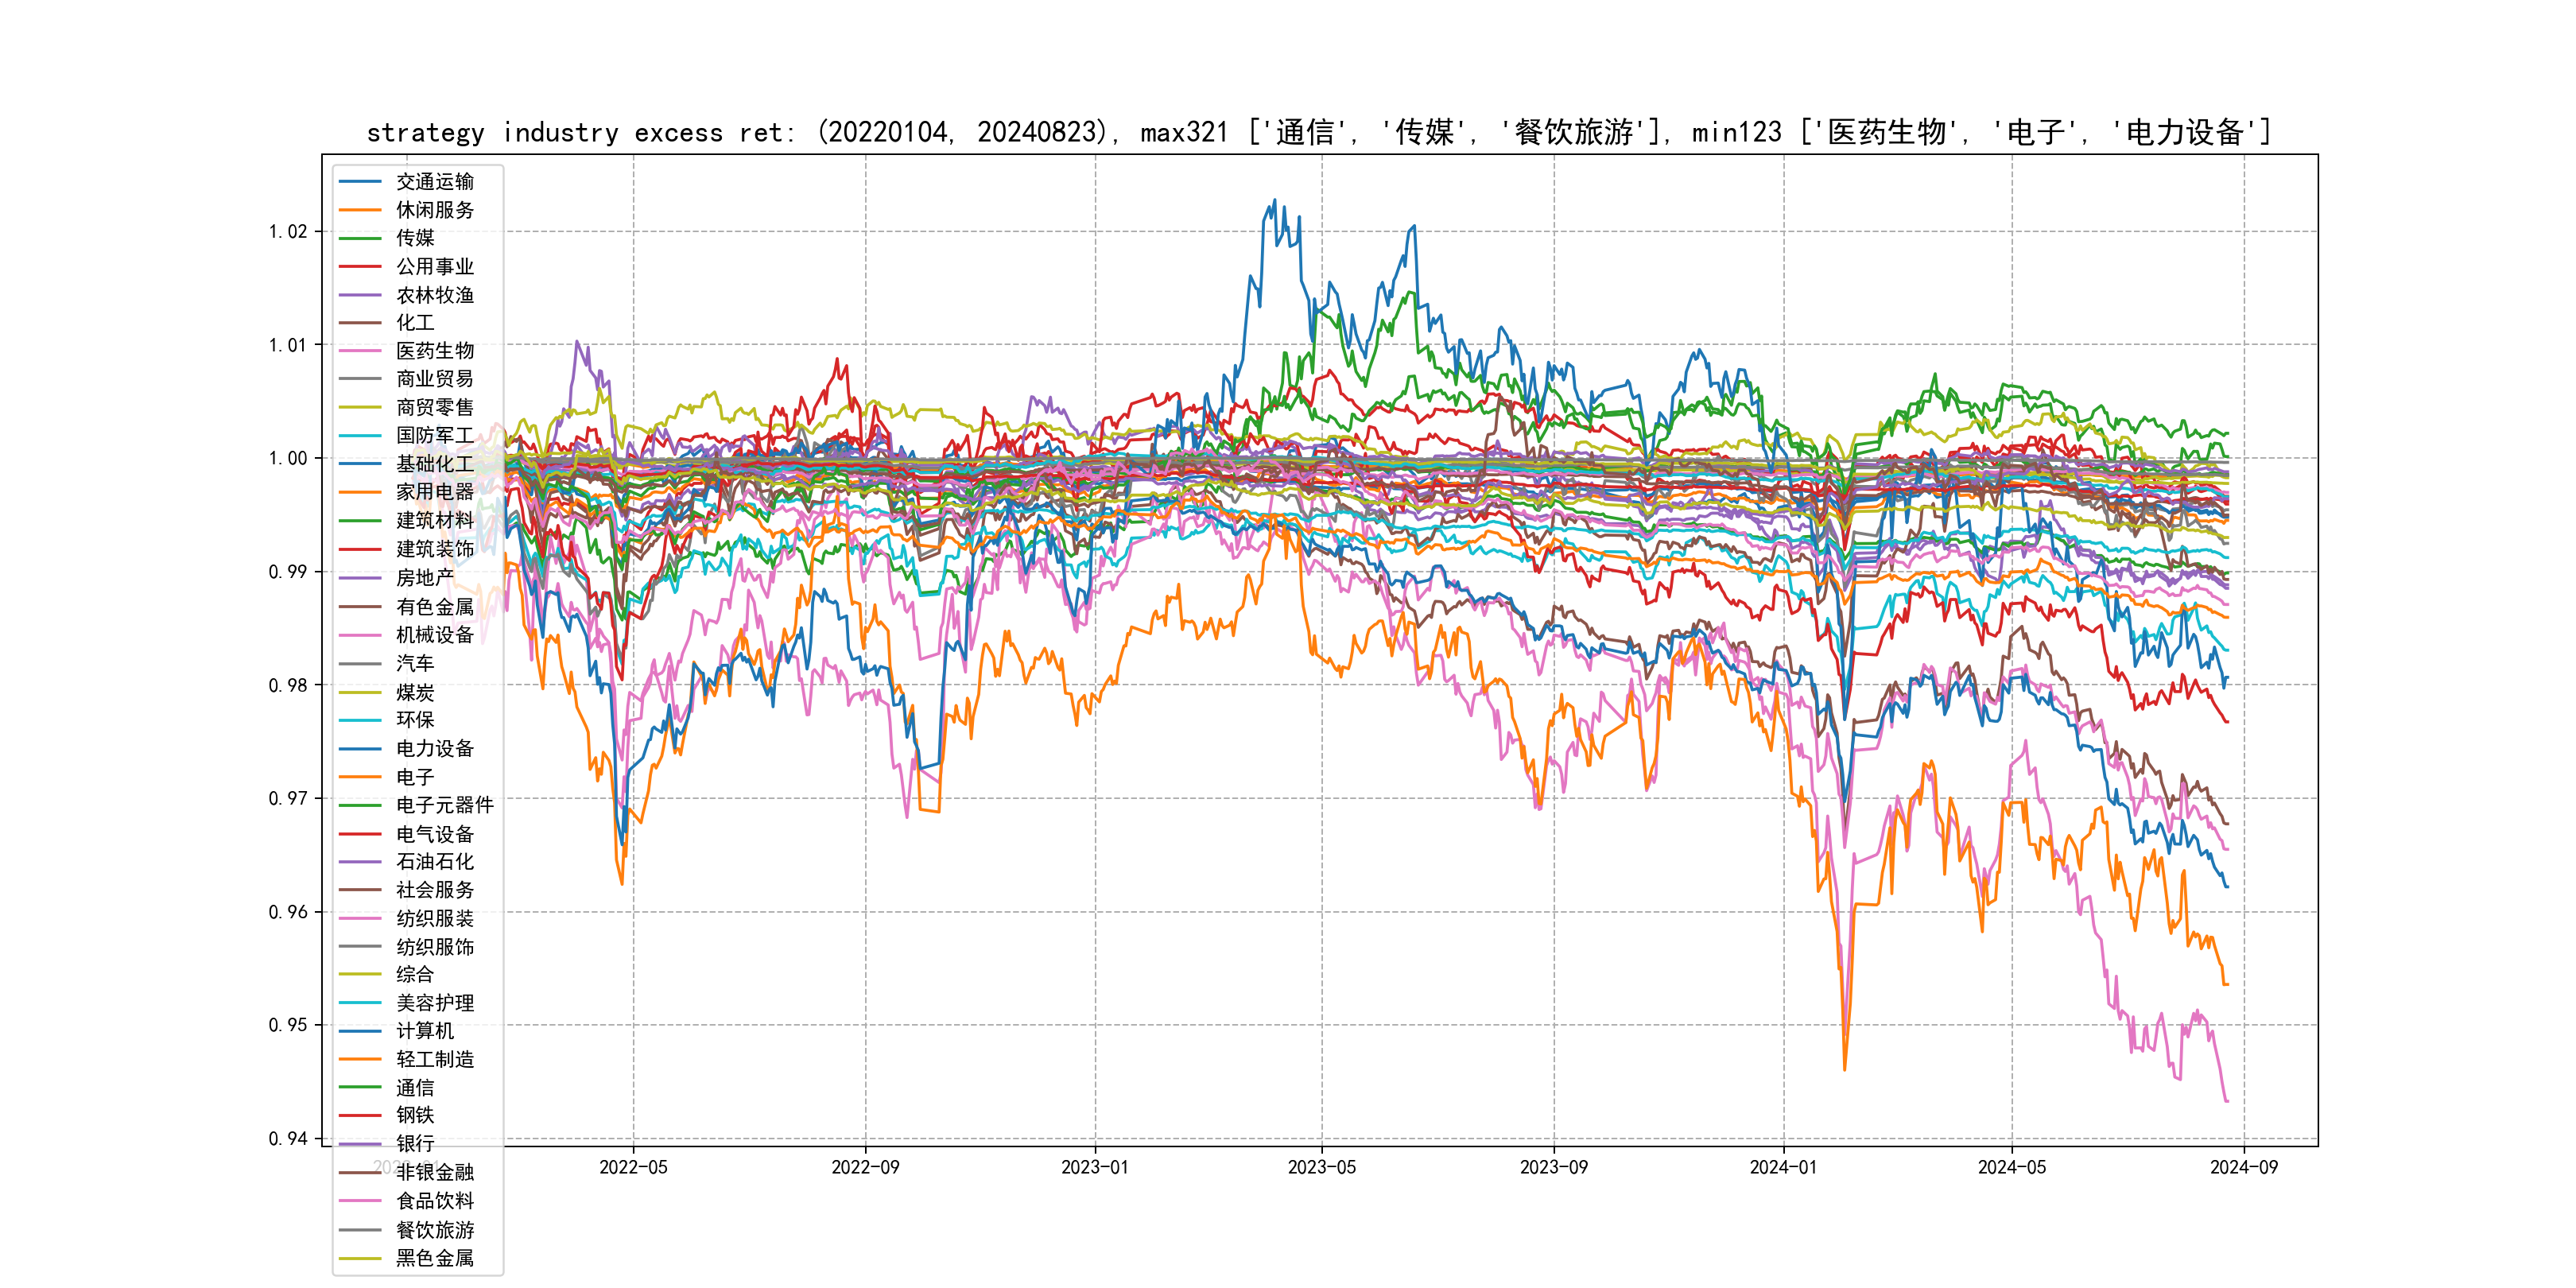Click the 计算机 legend entry label
2576x1288 pixels.
[424, 1030]
